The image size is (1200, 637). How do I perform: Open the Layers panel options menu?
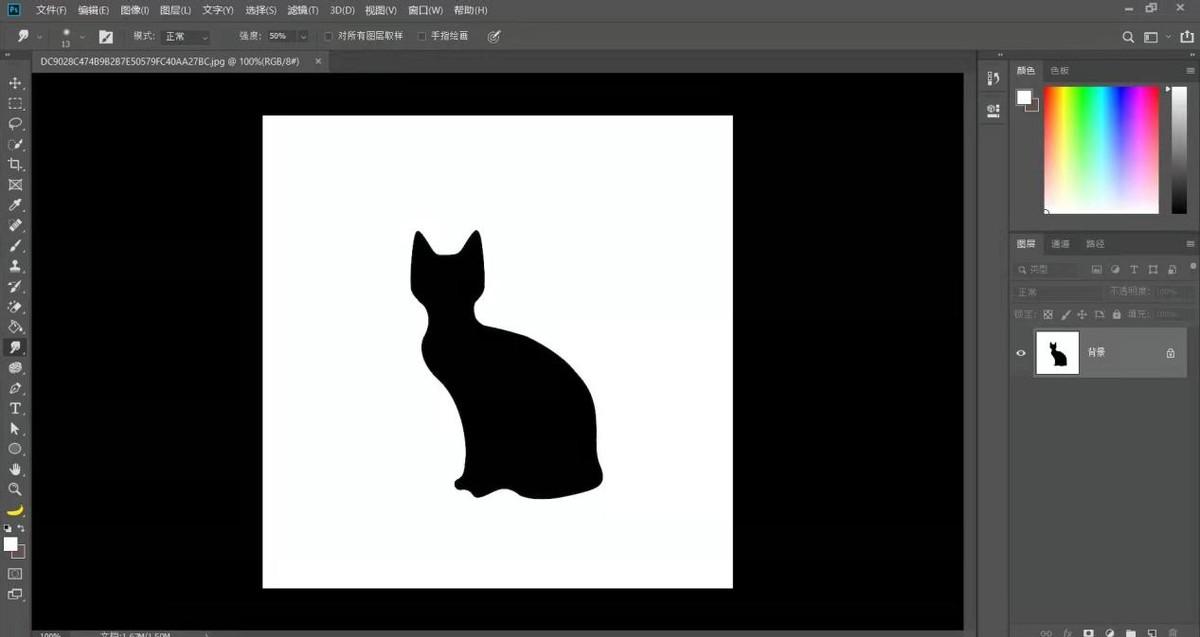click(1190, 244)
